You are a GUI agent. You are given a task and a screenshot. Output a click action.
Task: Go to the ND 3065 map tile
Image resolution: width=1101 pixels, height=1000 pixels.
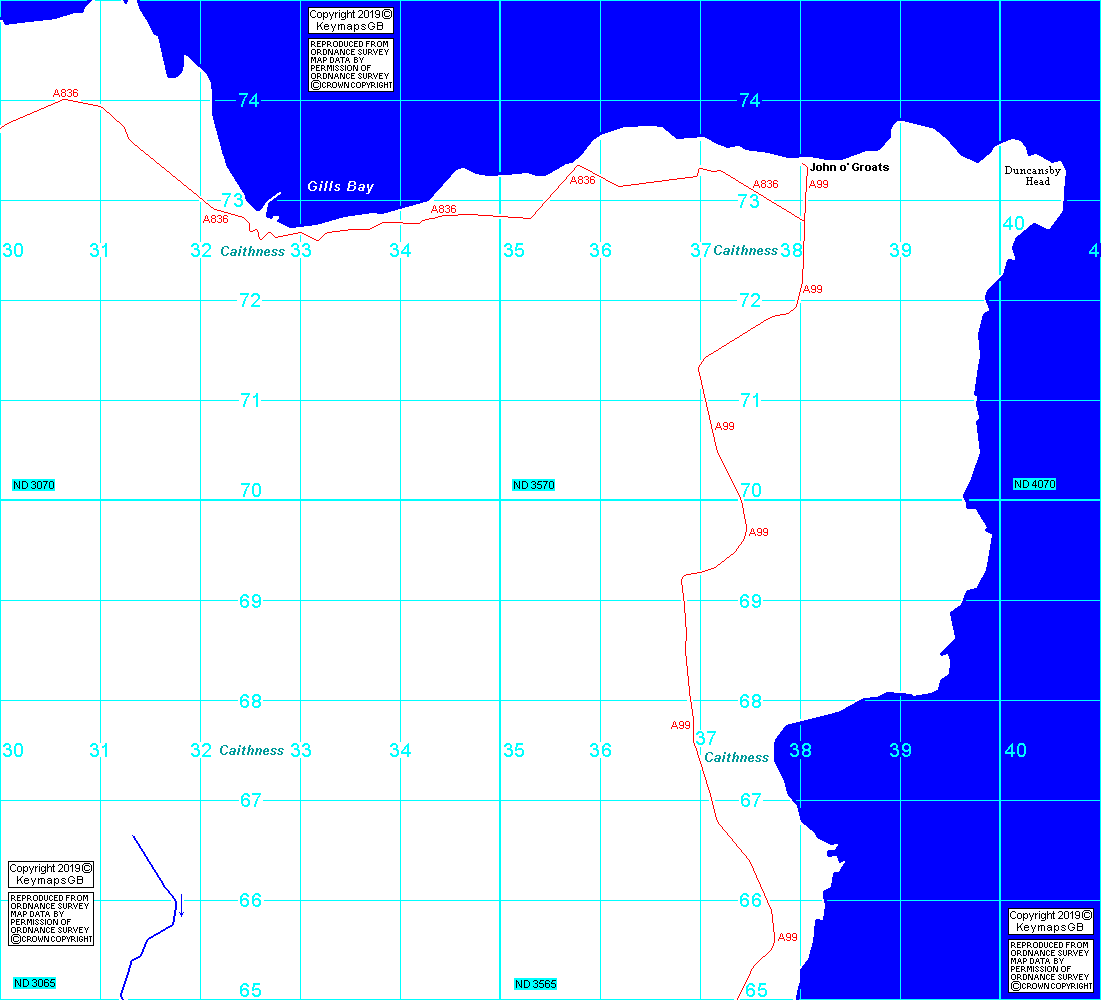click(x=34, y=984)
